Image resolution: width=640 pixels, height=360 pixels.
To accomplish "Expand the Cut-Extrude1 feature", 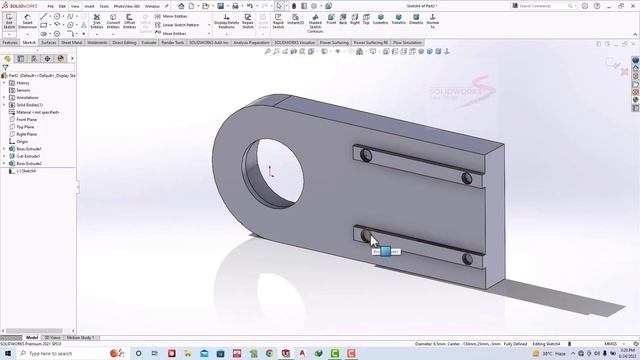I will click(x=4, y=156).
